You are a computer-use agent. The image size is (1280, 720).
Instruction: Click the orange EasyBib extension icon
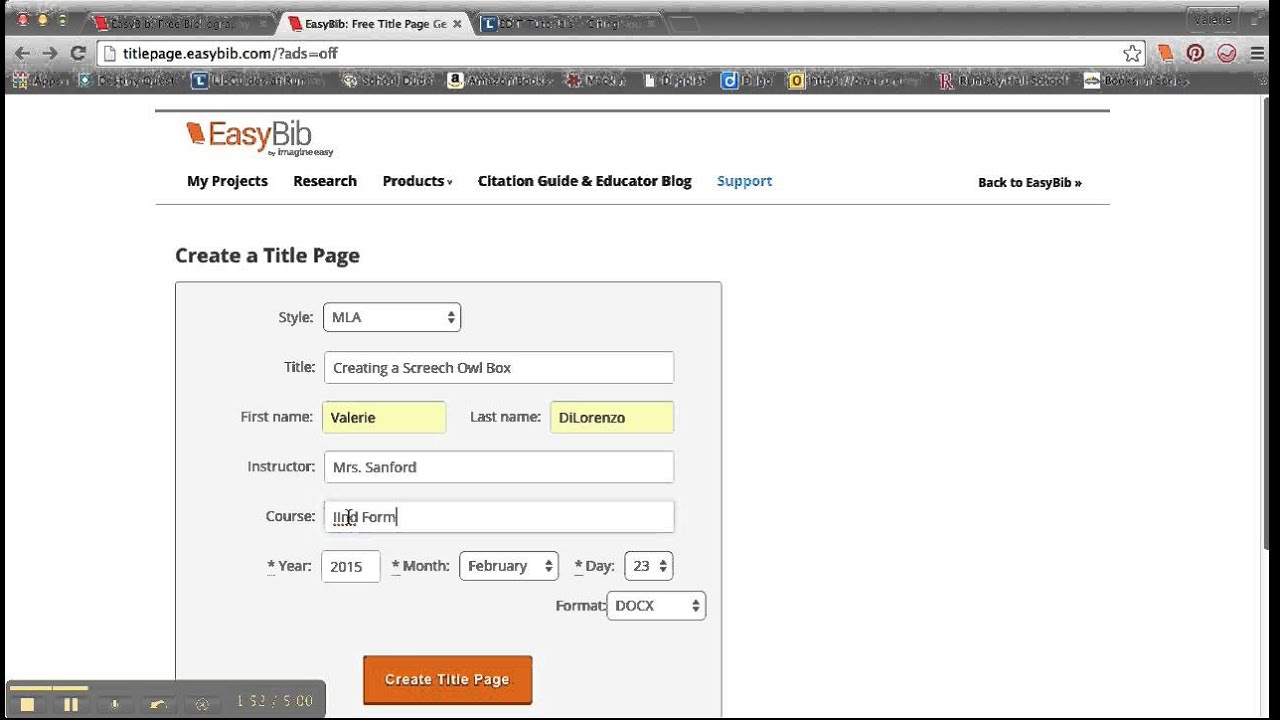pyautogui.click(x=1166, y=54)
